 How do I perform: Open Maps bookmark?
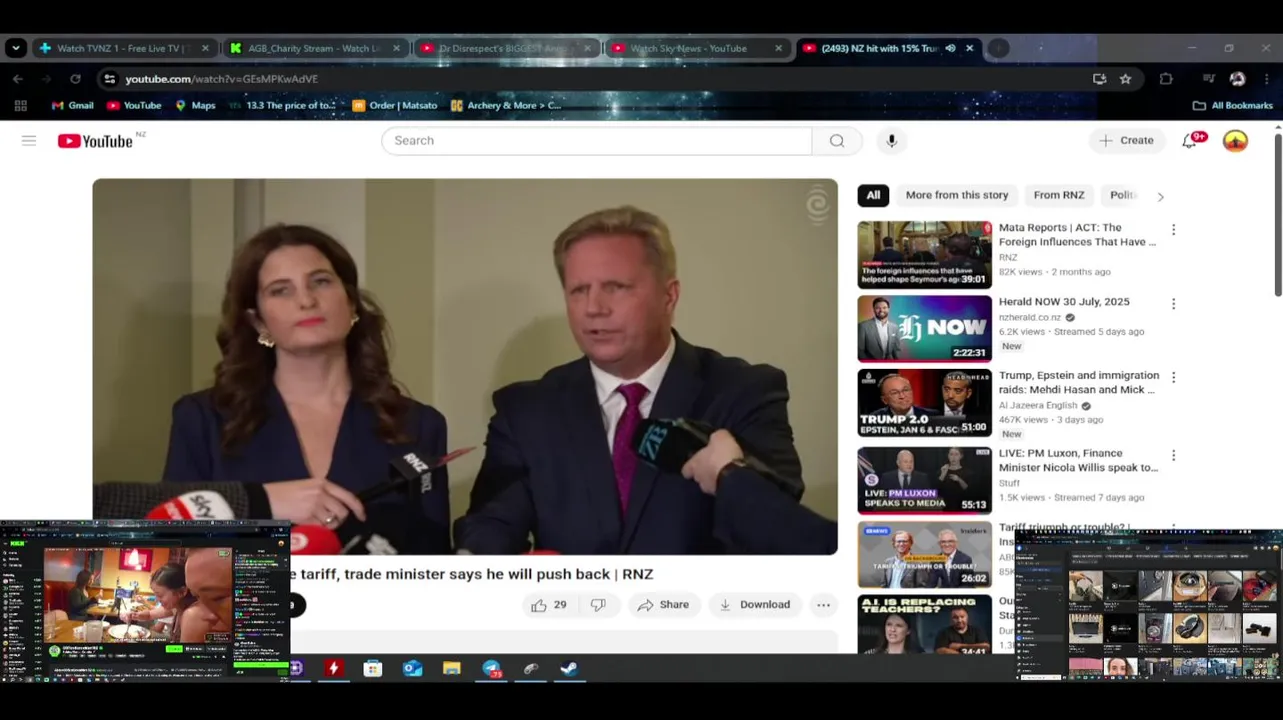pos(195,105)
